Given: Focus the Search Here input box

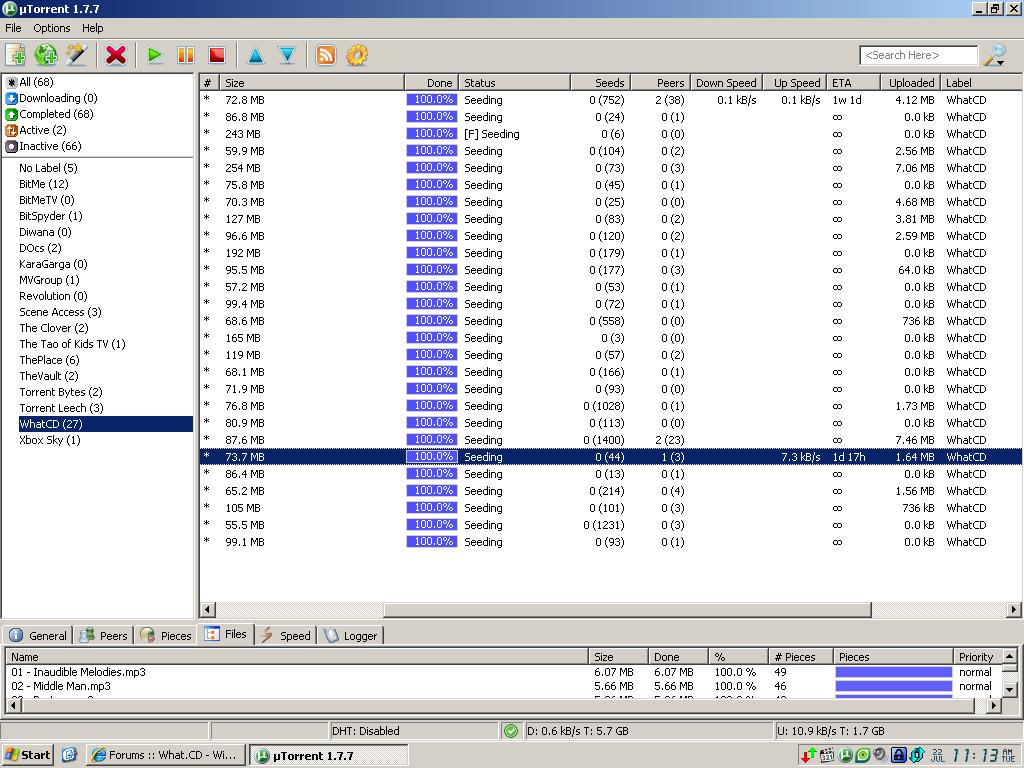Looking at the screenshot, I should pos(919,56).
